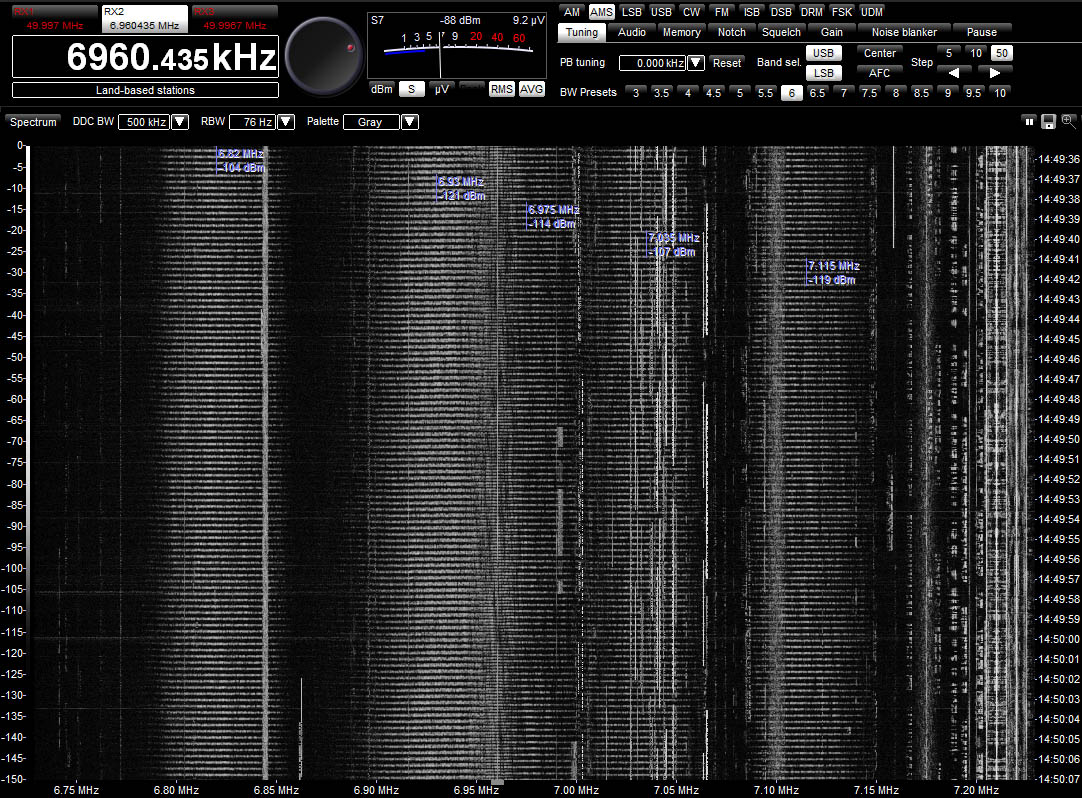Select the RX2 receiver tab

pos(144,19)
